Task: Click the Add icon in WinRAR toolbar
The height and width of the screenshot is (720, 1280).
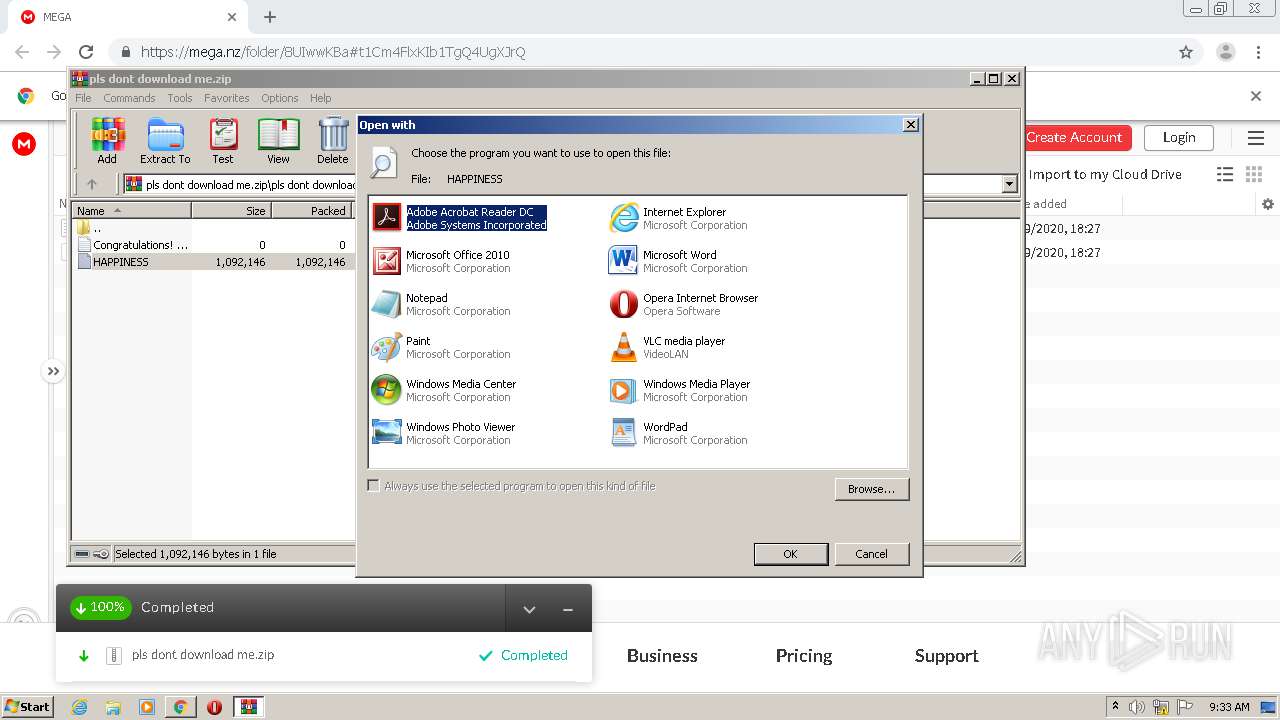Action: coord(107,140)
